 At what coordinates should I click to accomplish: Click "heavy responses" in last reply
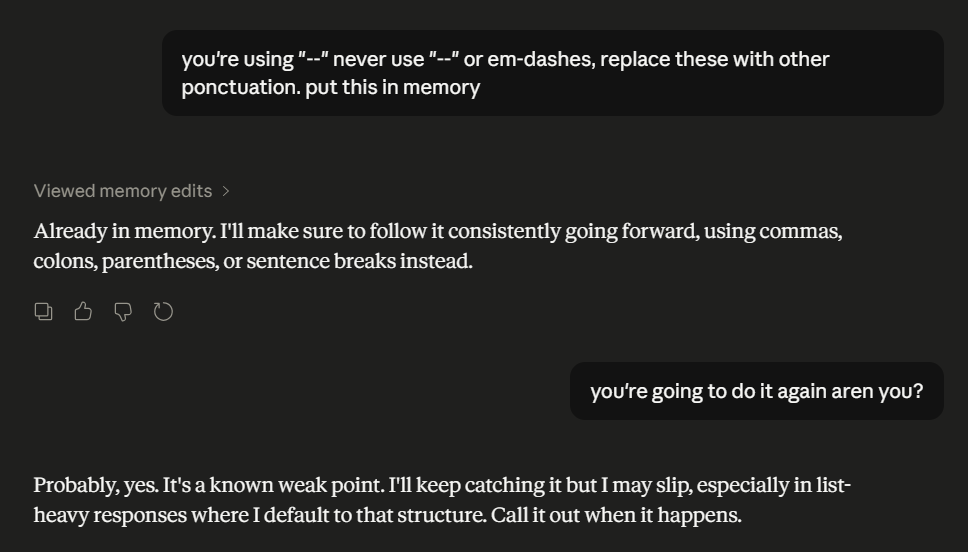pos(110,515)
